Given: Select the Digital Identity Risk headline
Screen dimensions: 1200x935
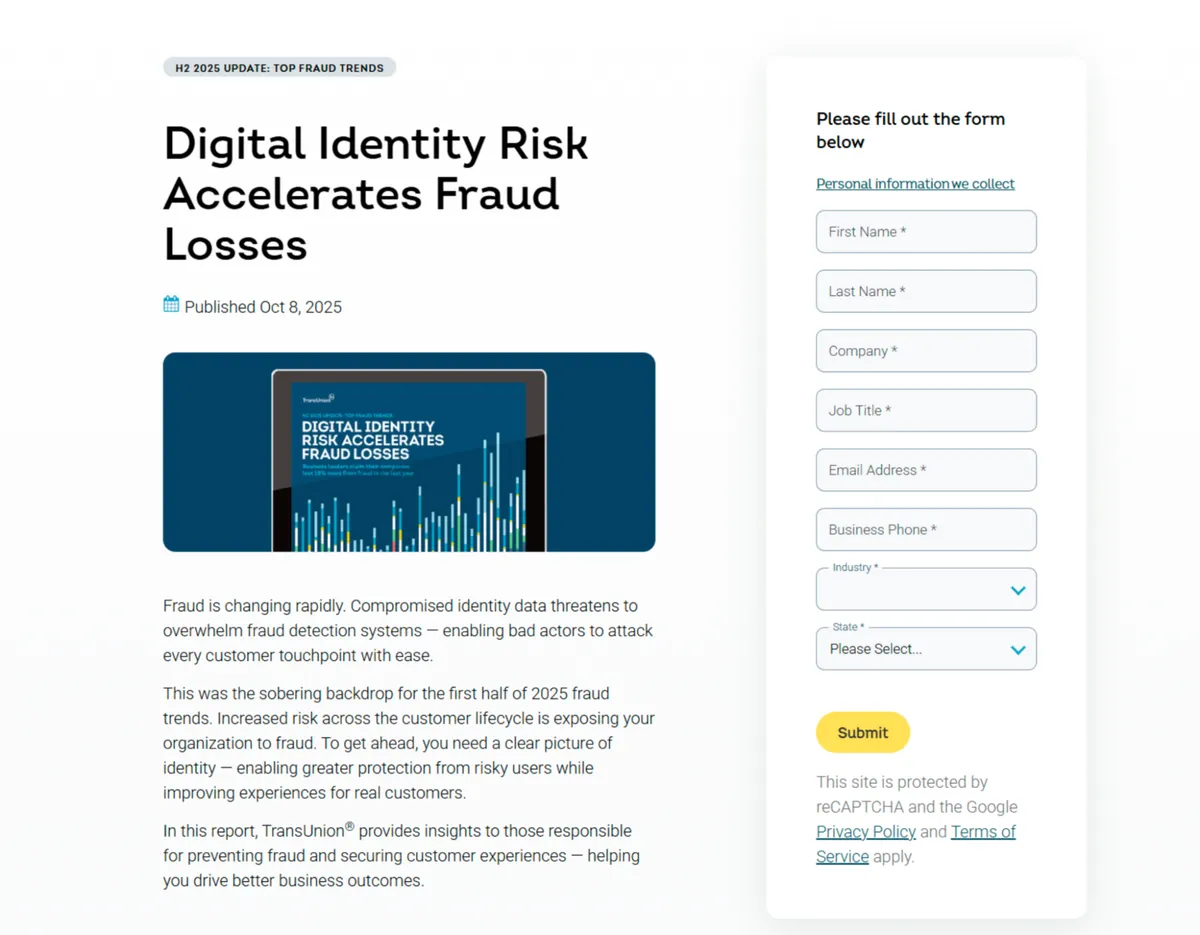Looking at the screenshot, I should 375,194.
